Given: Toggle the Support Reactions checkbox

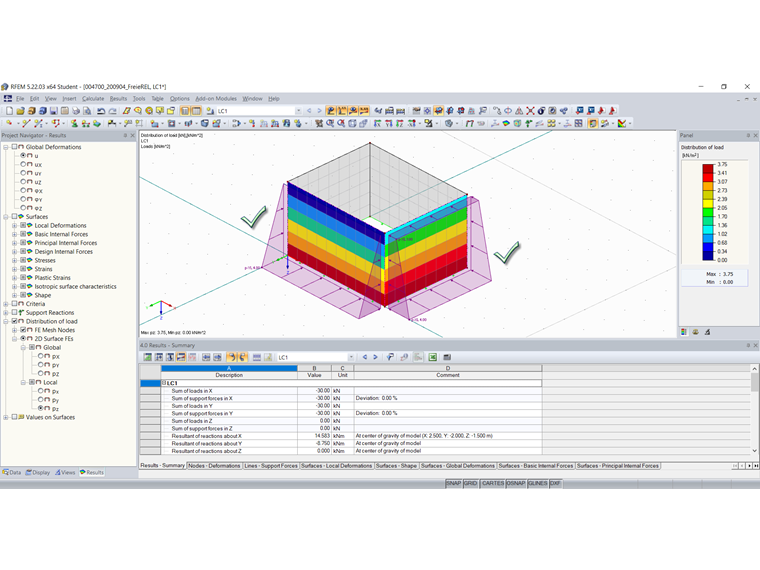Looking at the screenshot, I should pos(14,313).
